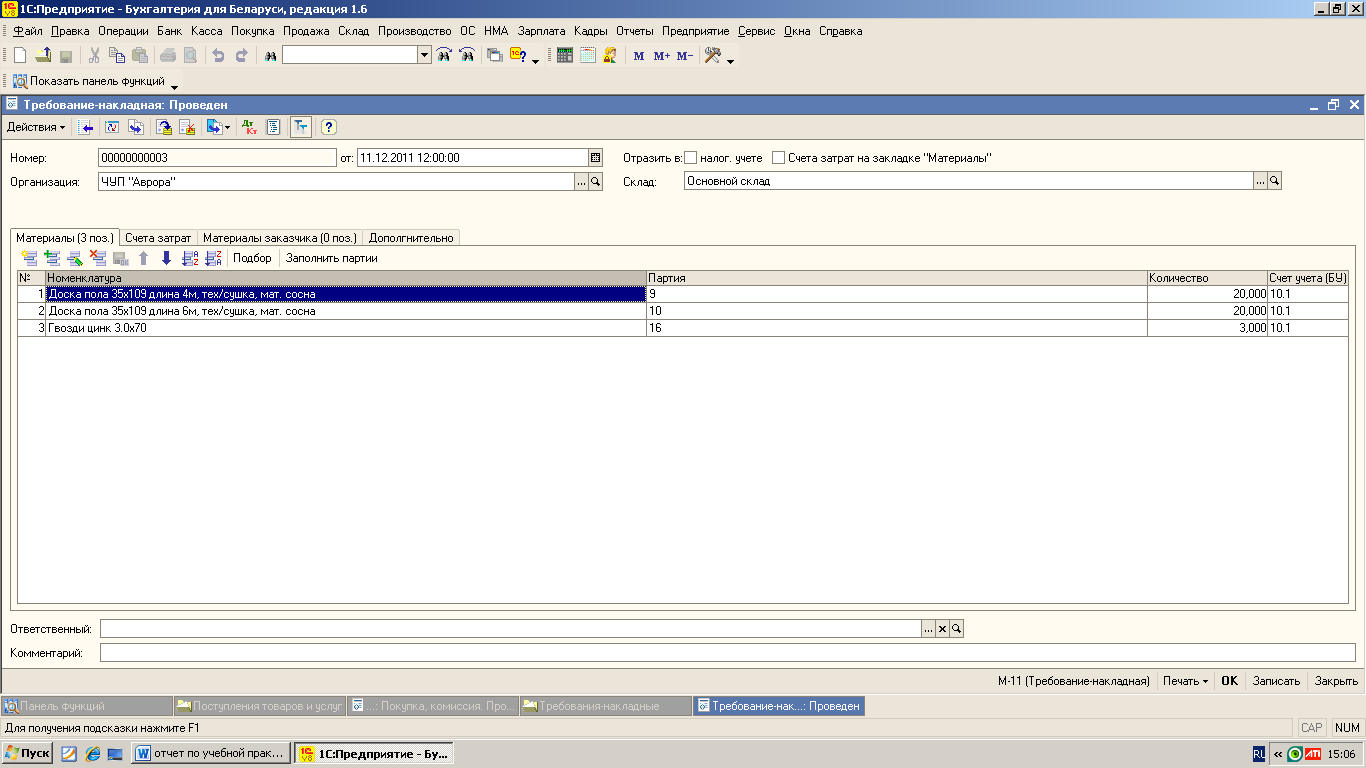Open the Банк menu

(170, 31)
